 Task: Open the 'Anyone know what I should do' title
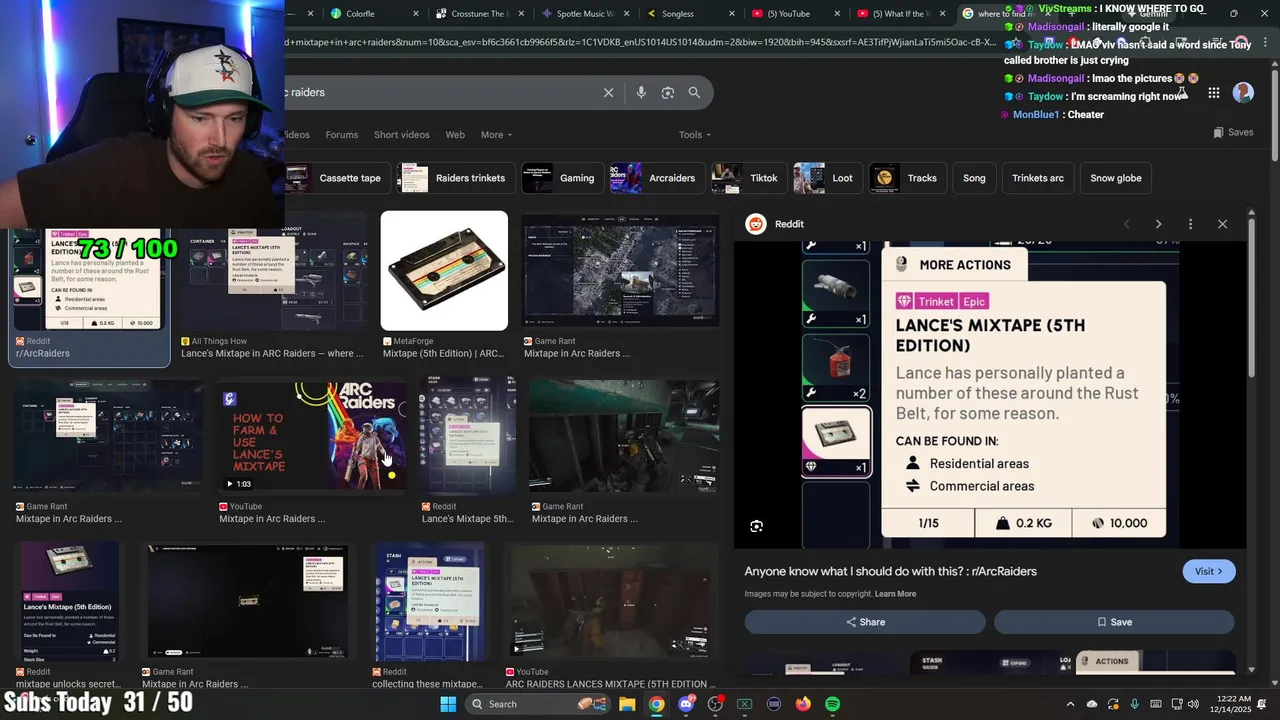pyautogui.click(x=890, y=571)
